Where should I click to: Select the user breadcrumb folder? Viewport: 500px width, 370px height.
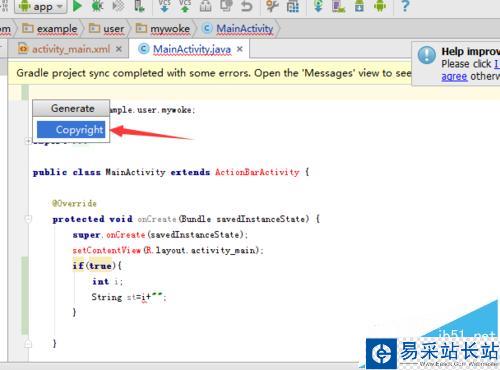pos(107,29)
